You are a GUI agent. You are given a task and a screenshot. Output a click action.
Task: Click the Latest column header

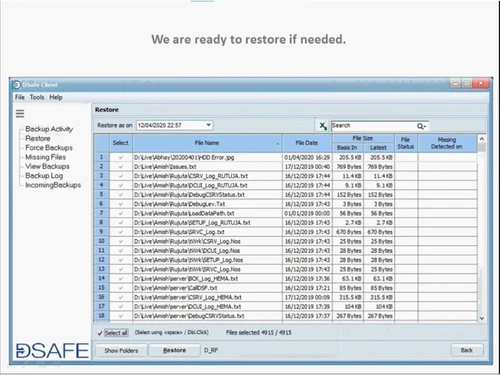379,148
